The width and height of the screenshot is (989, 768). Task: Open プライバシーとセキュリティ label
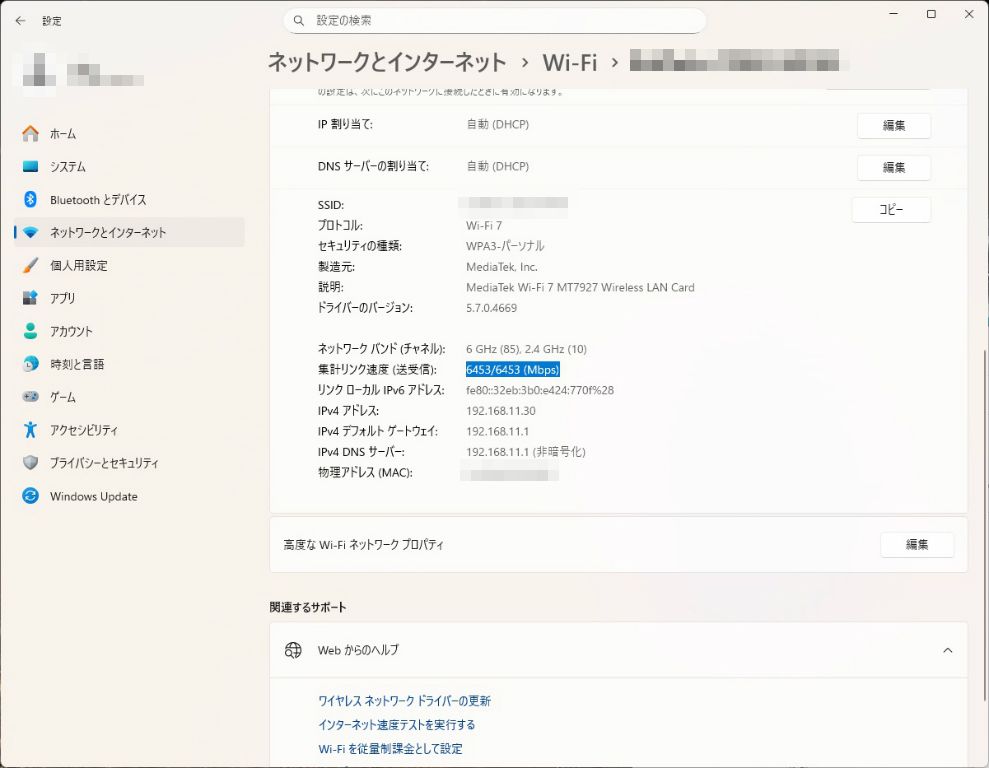(x=104, y=463)
